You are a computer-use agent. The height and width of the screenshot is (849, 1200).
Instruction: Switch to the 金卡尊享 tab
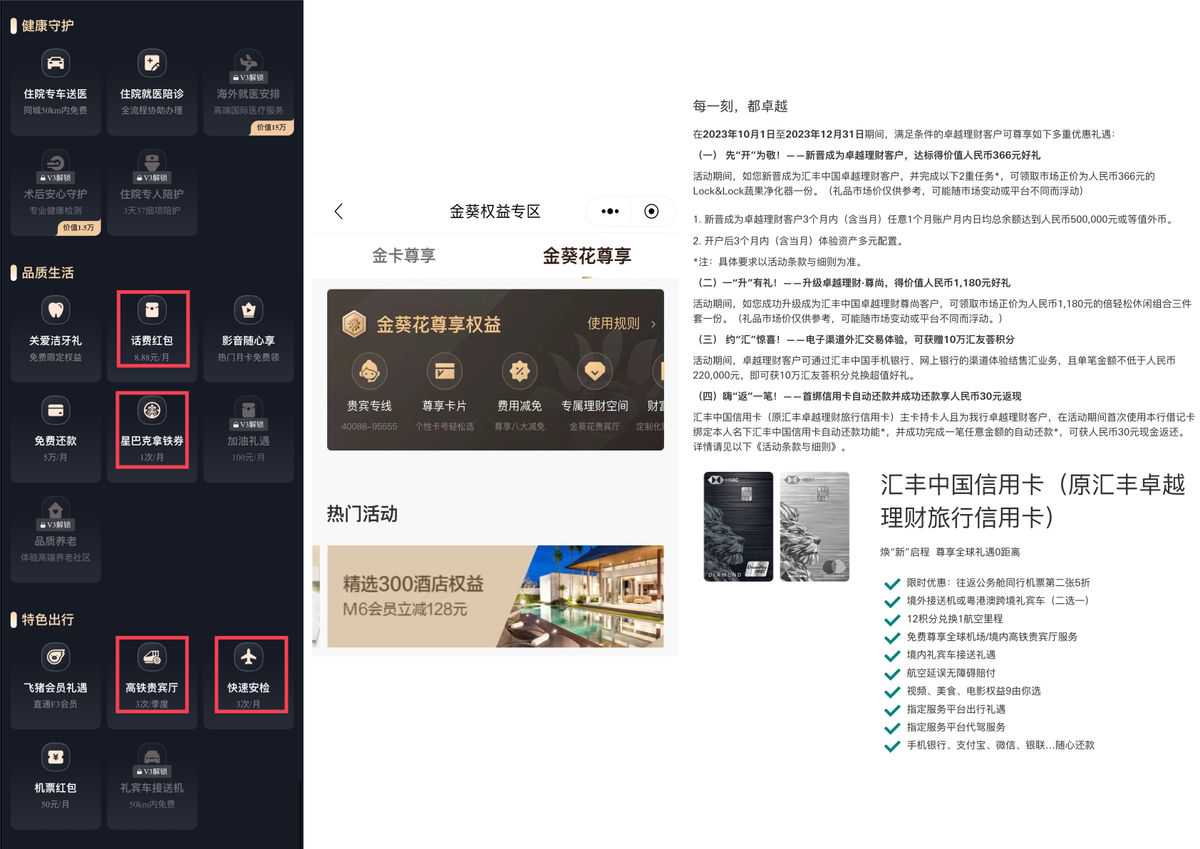404,256
